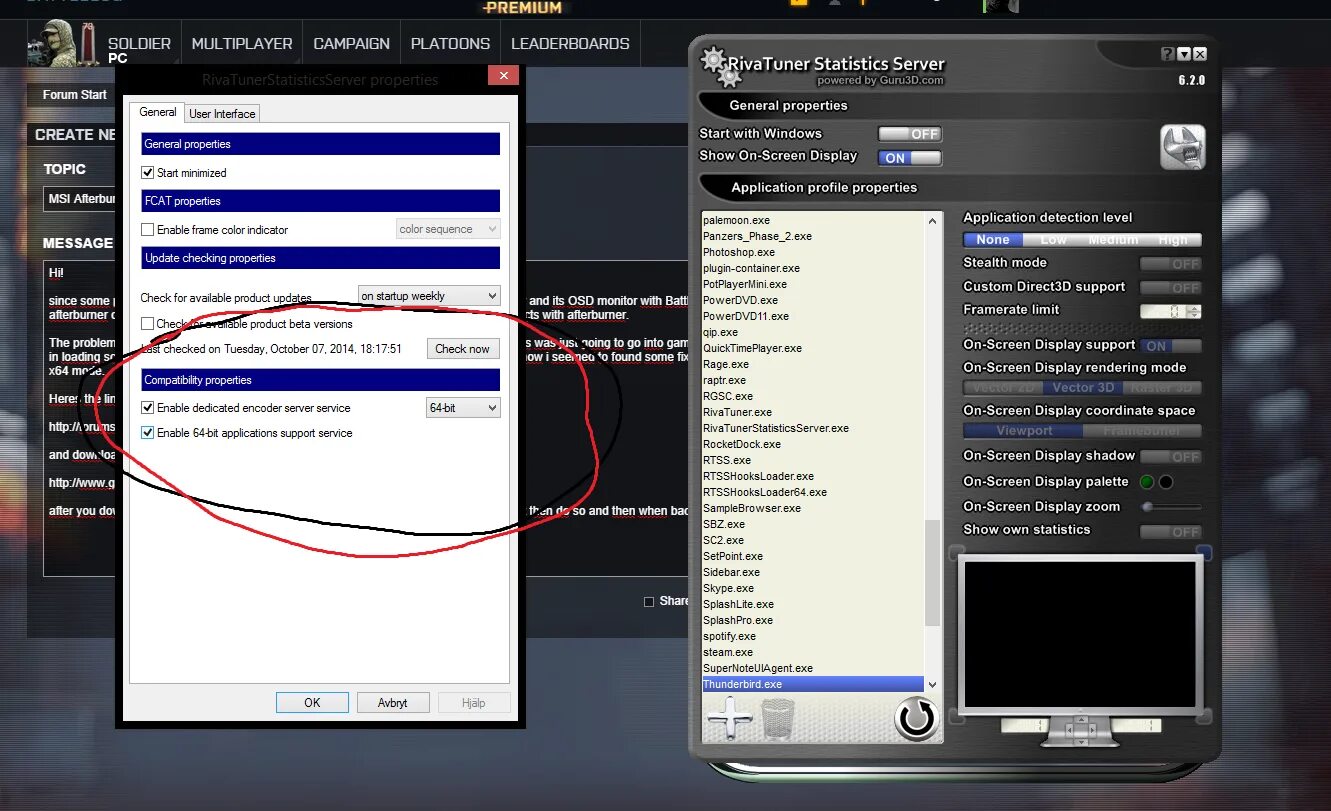Click the application list scroll-up arrow
This screenshot has height=811, width=1331.
933,220
